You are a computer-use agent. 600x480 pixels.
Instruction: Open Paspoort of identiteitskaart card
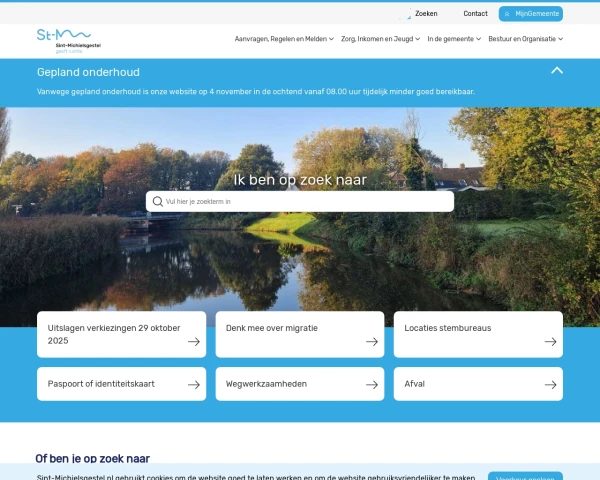(x=121, y=384)
